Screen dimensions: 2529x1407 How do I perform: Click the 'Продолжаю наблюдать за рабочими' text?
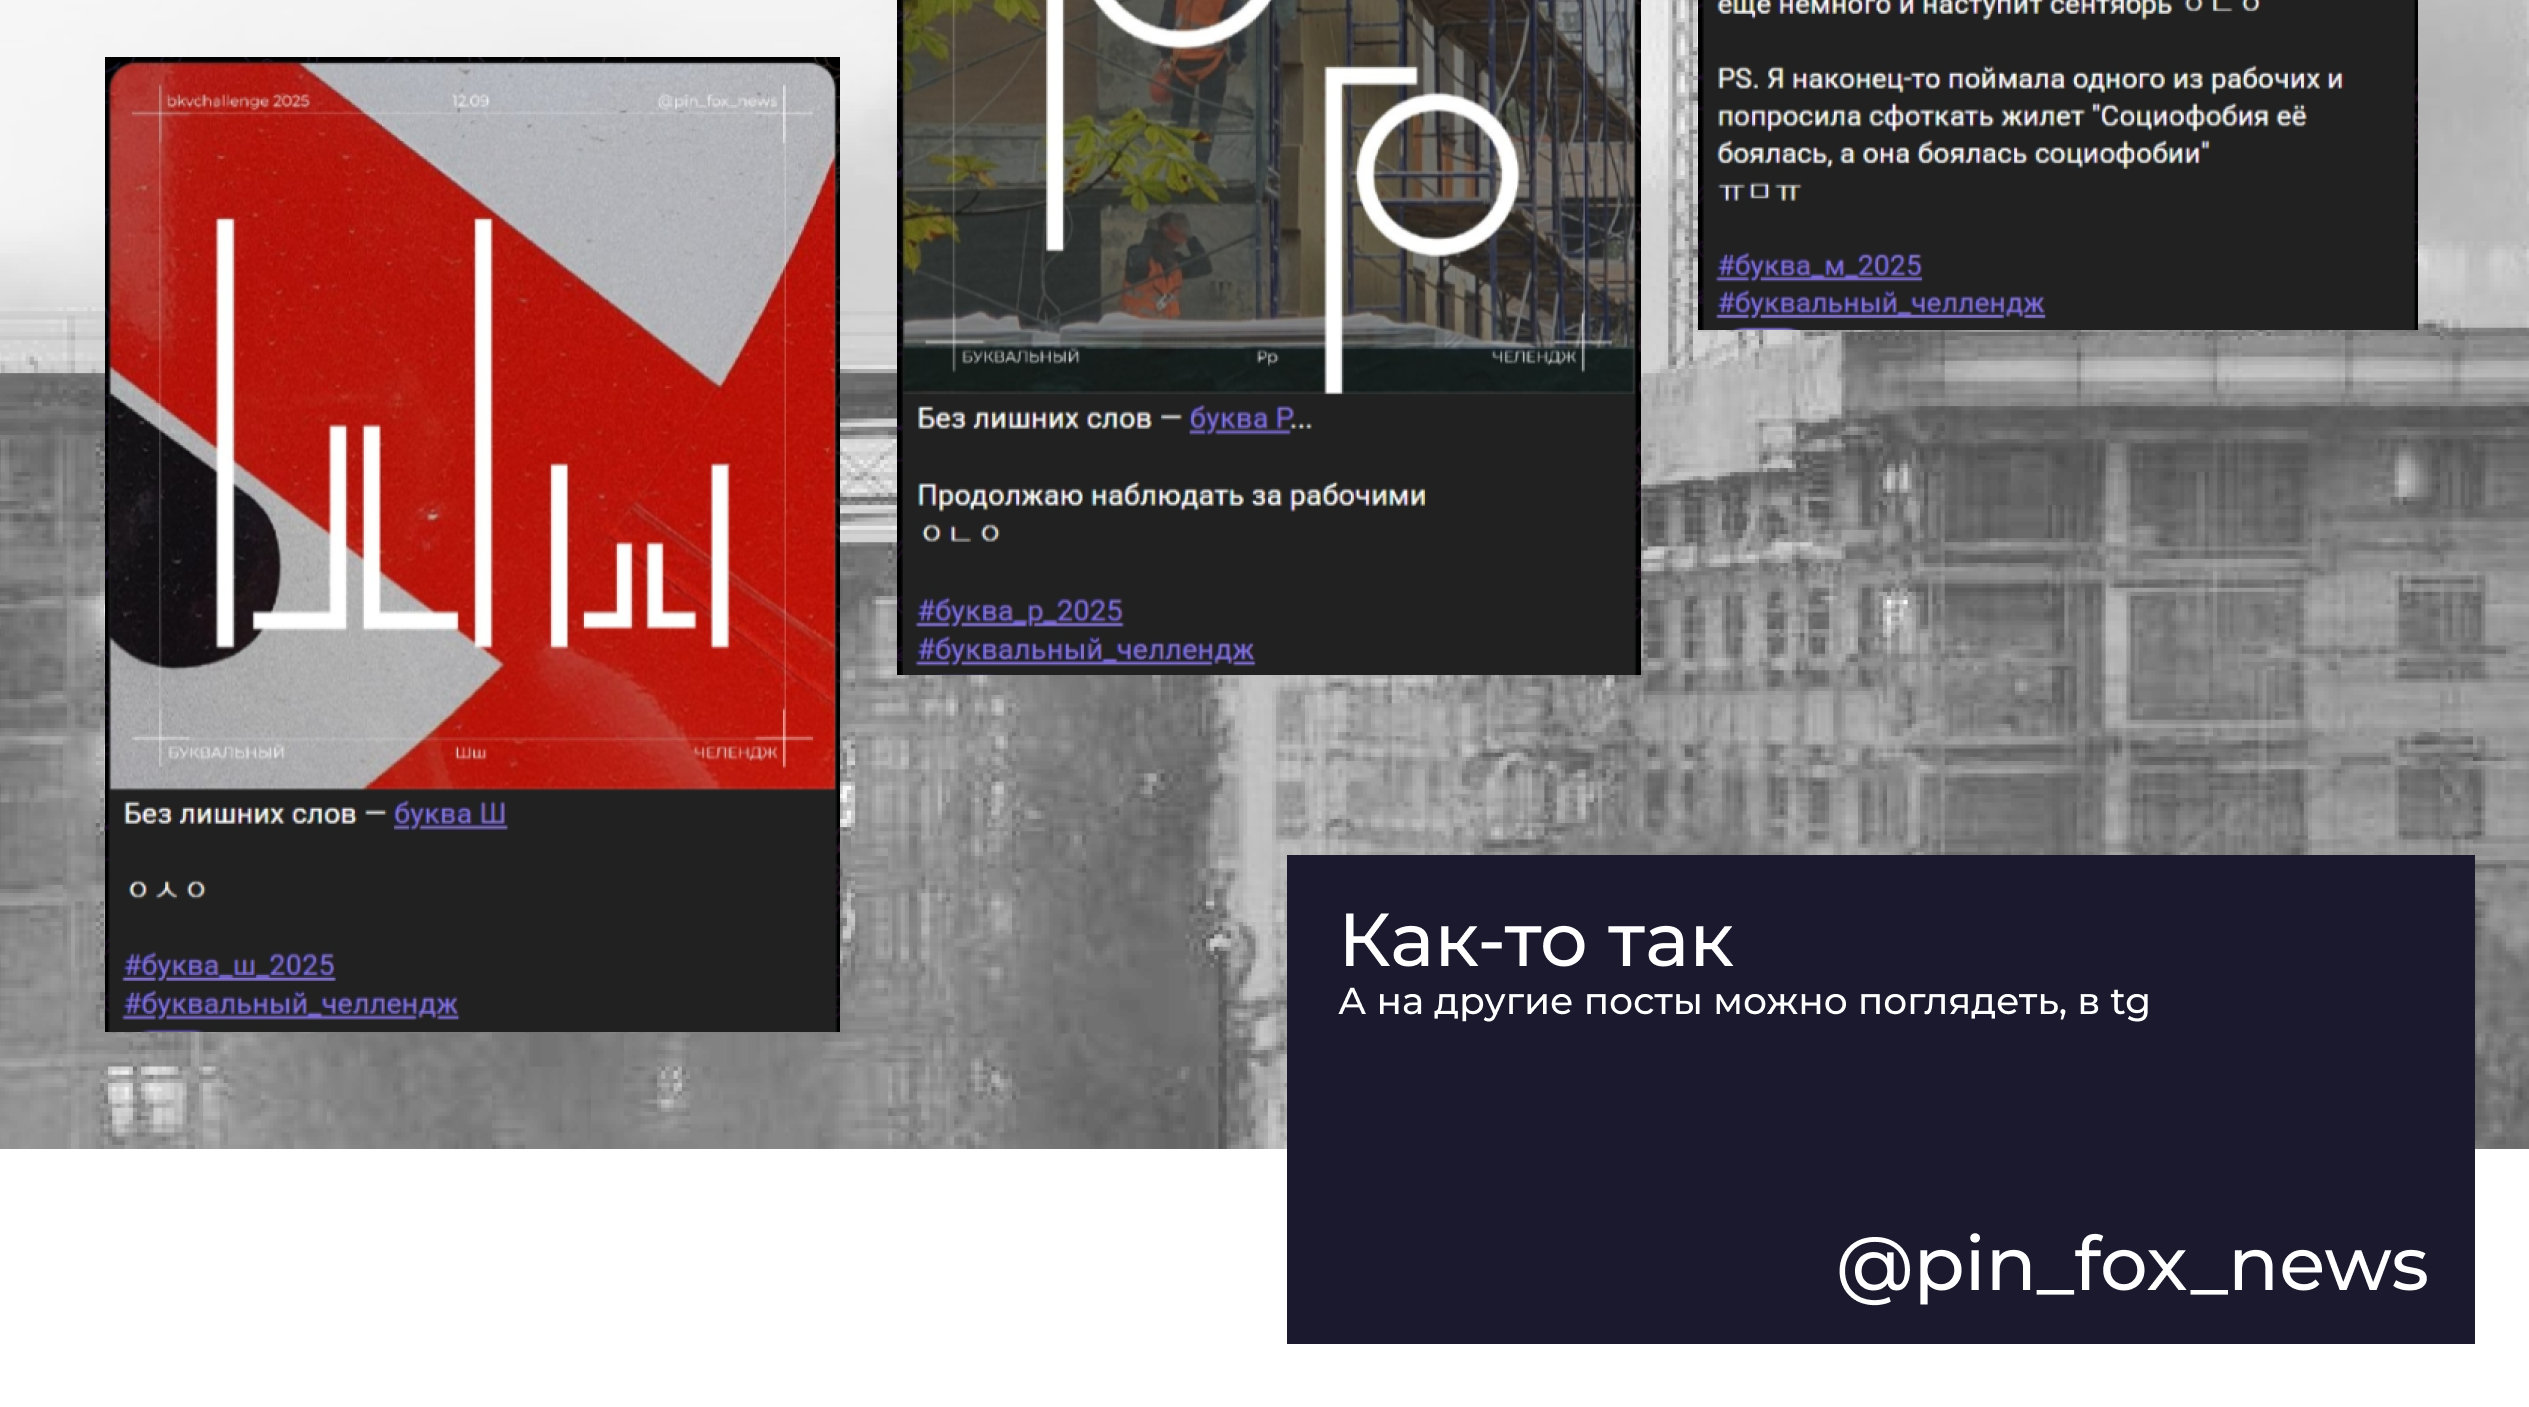click(1170, 496)
